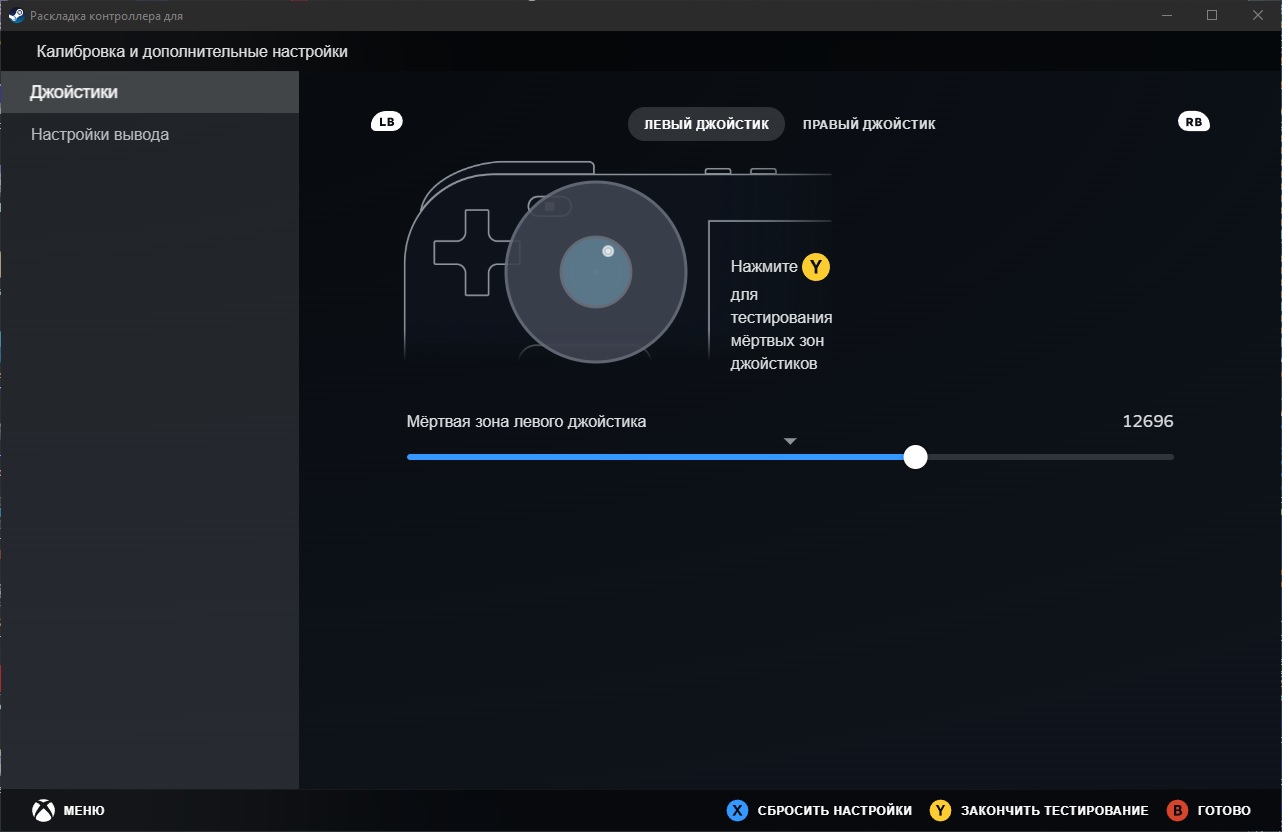Open Джойстики in the sidebar

[149, 92]
